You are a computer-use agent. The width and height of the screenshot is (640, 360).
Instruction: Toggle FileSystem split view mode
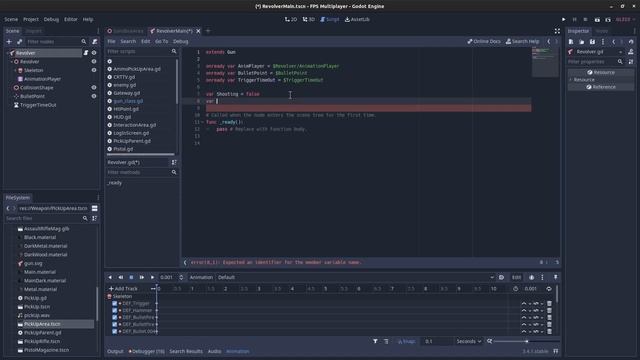tap(95, 208)
